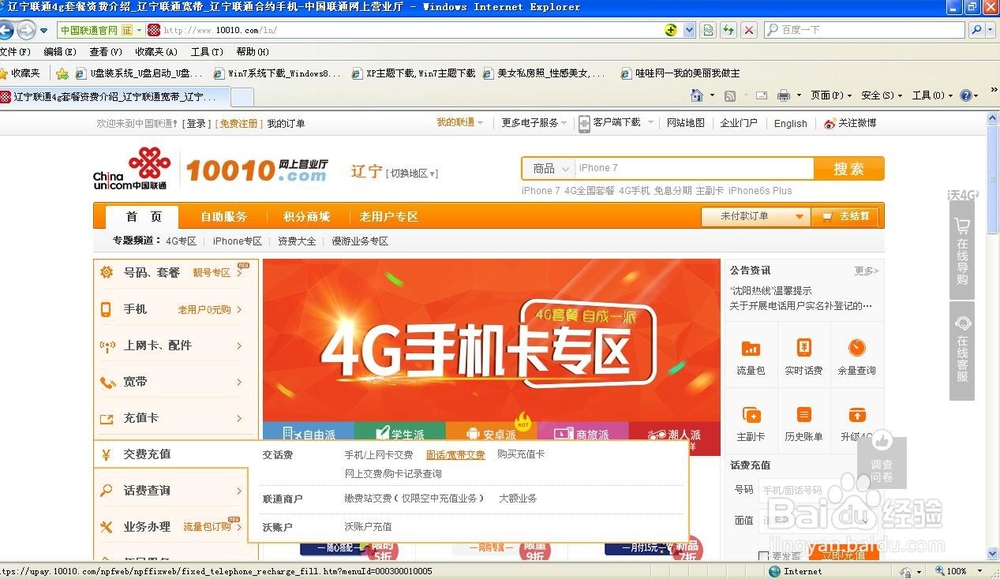Open the 历史账单 bill history icon

[803, 420]
